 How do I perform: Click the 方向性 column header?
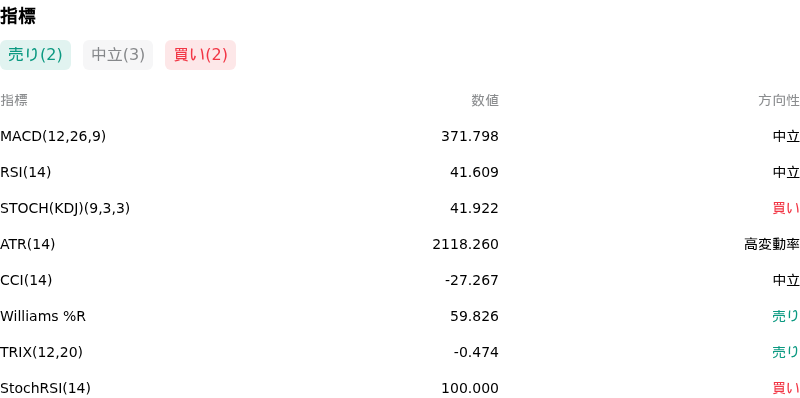[779, 101]
